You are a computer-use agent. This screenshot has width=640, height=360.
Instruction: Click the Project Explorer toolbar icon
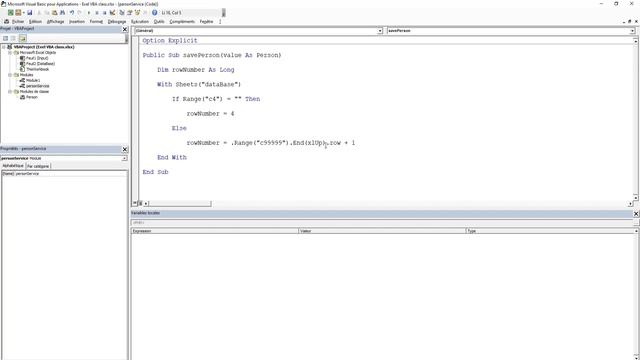click(122, 13)
